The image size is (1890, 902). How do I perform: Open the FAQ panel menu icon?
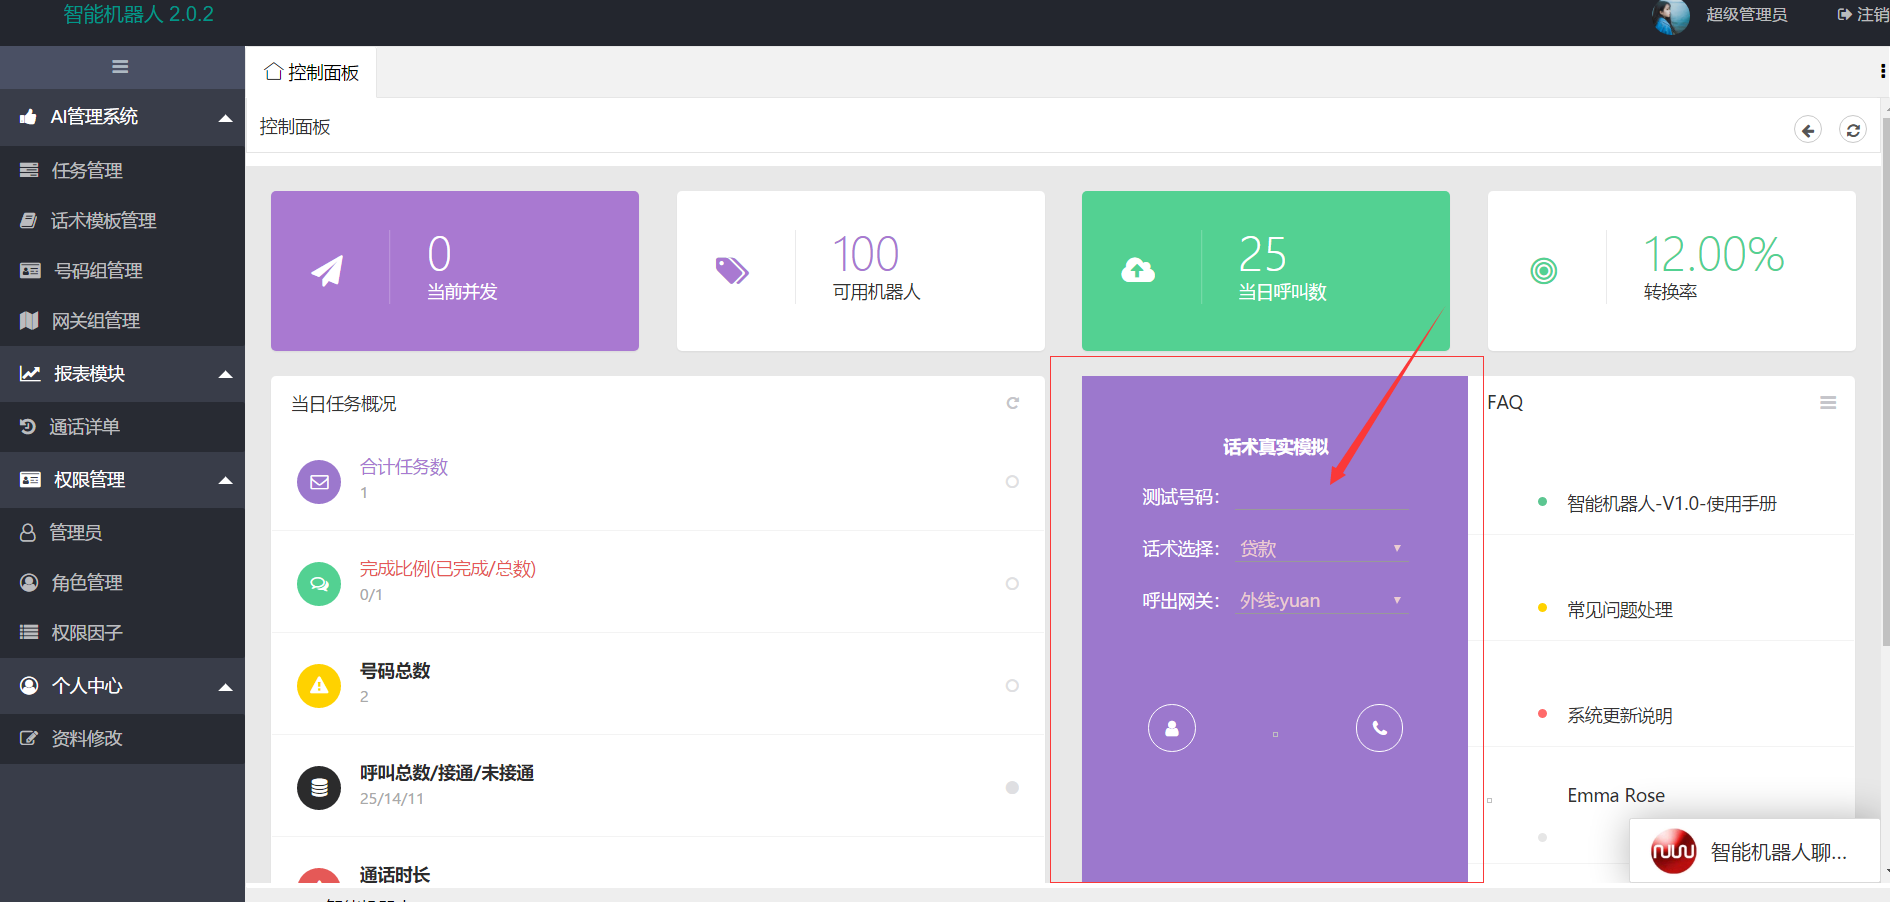1827,403
